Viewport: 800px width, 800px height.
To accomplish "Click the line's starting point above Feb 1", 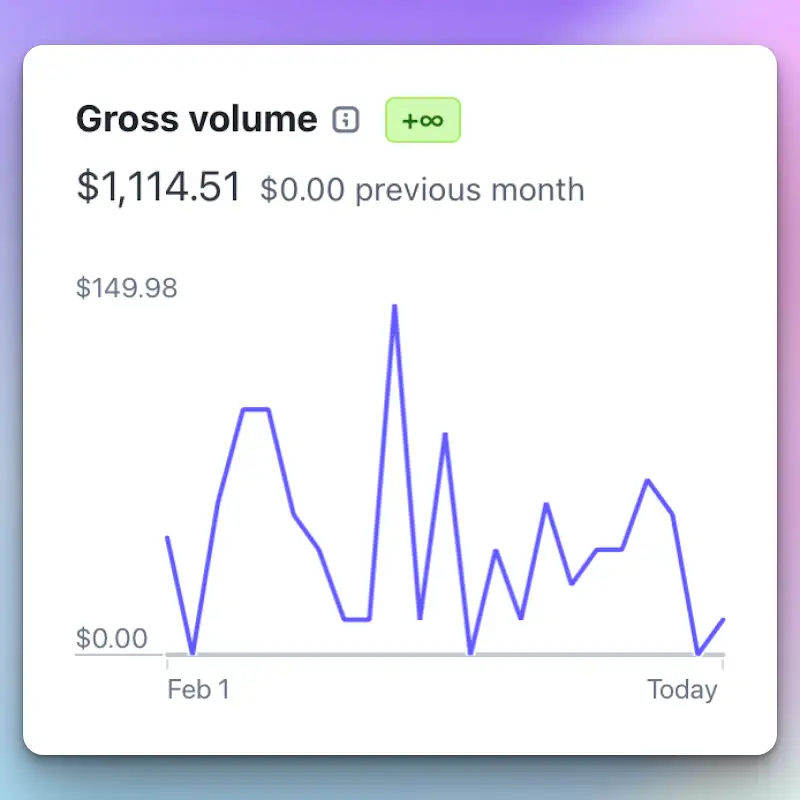I will [x=167, y=537].
